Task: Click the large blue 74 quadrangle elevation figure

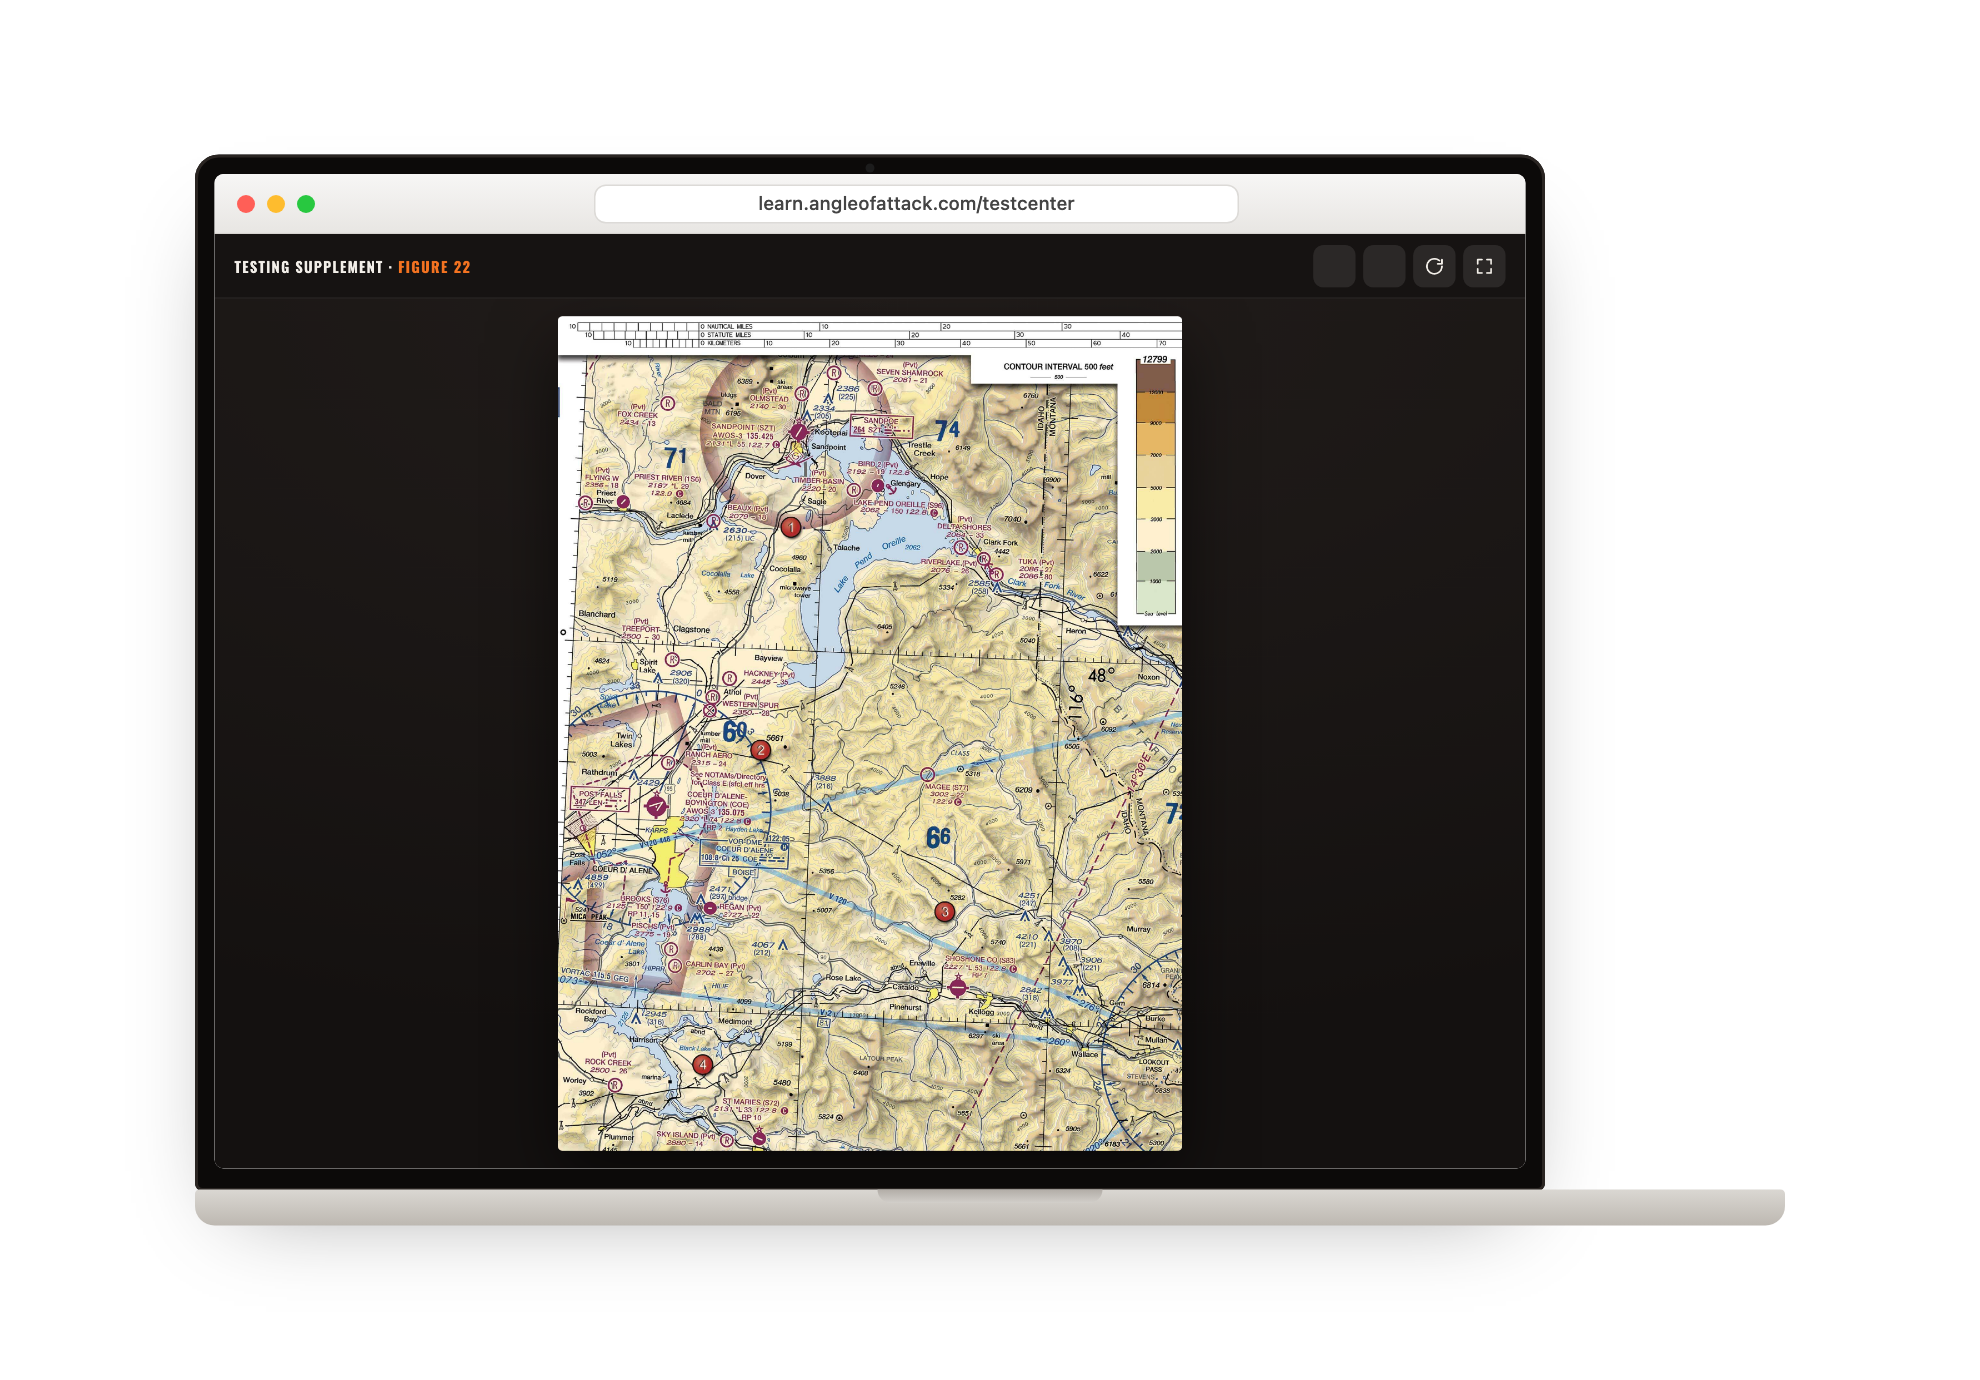Action: (947, 431)
